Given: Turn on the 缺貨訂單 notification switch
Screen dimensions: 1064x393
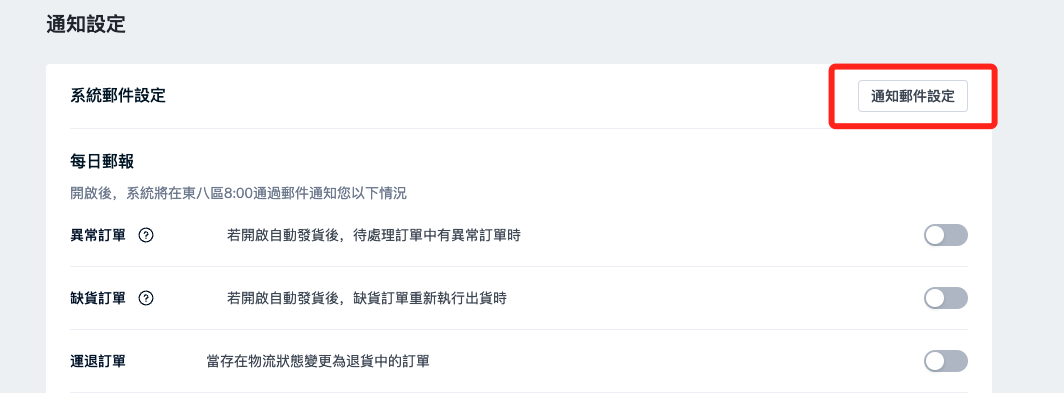Looking at the screenshot, I should pyautogui.click(x=945, y=298).
